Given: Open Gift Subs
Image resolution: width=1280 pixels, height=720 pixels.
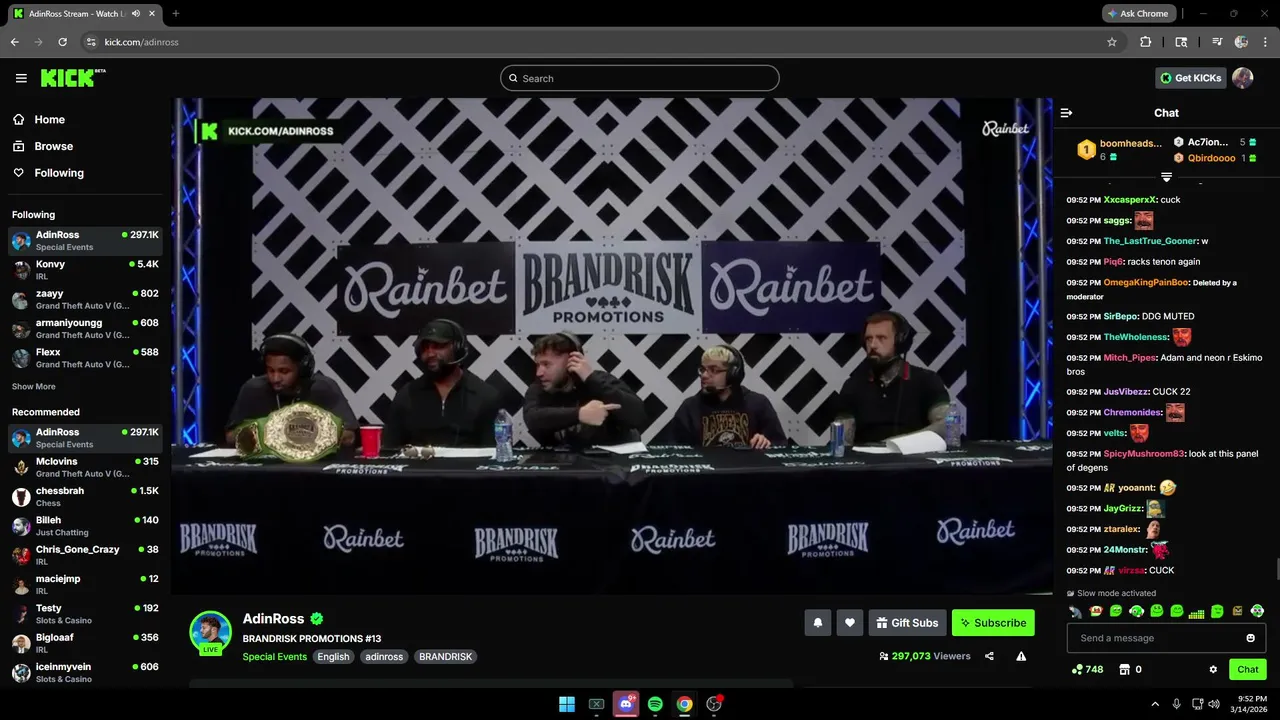Looking at the screenshot, I should click(907, 623).
